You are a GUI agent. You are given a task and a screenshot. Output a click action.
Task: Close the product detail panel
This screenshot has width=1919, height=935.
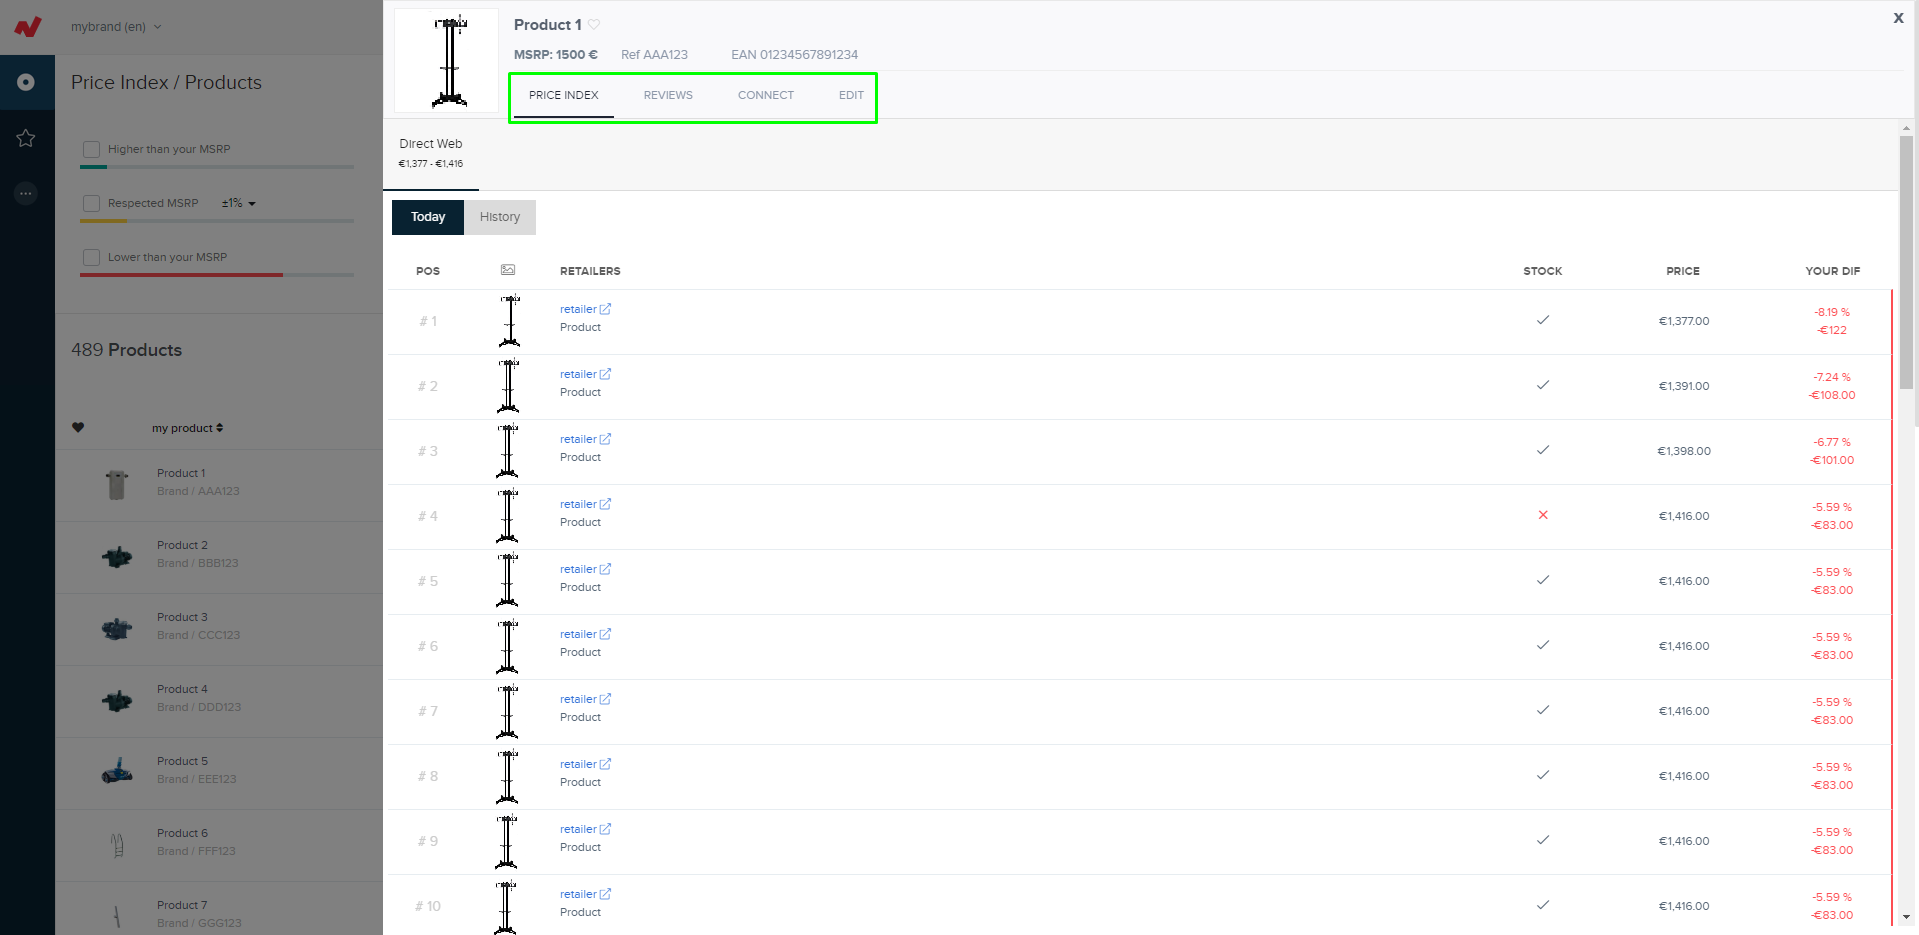click(1898, 18)
